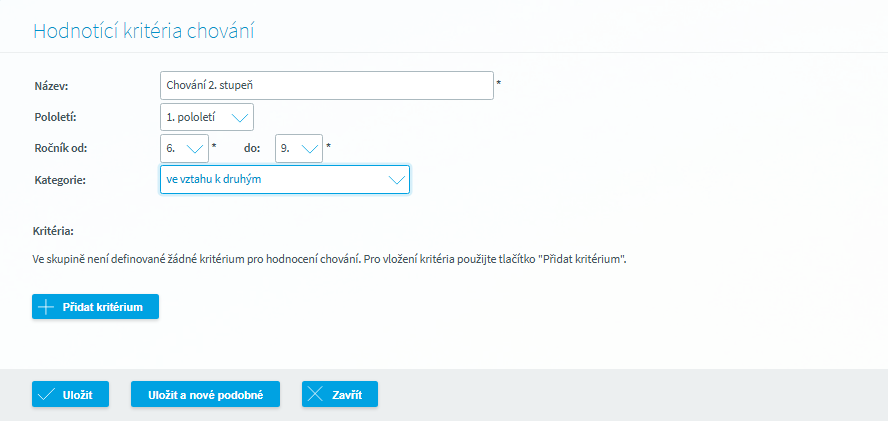Add a criterion with Přidat kritérium

[x=96, y=307]
